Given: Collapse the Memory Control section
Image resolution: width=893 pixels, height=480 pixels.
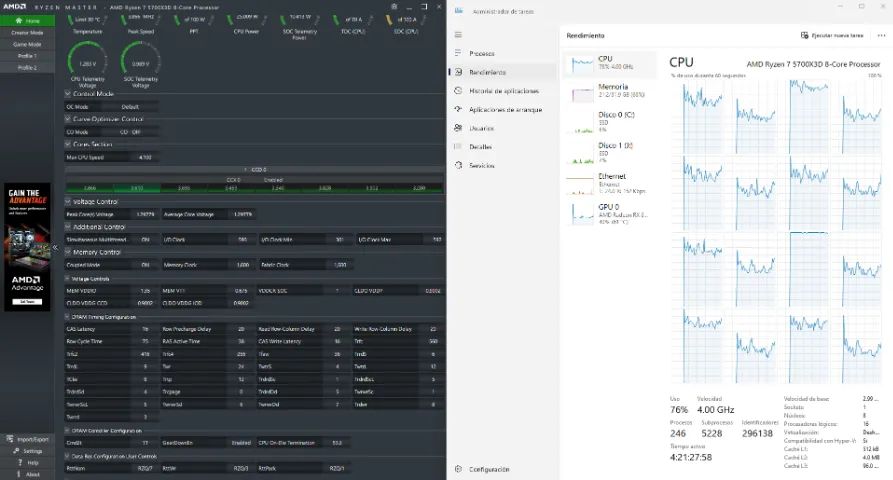Looking at the screenshot, I should pos(68,252).
